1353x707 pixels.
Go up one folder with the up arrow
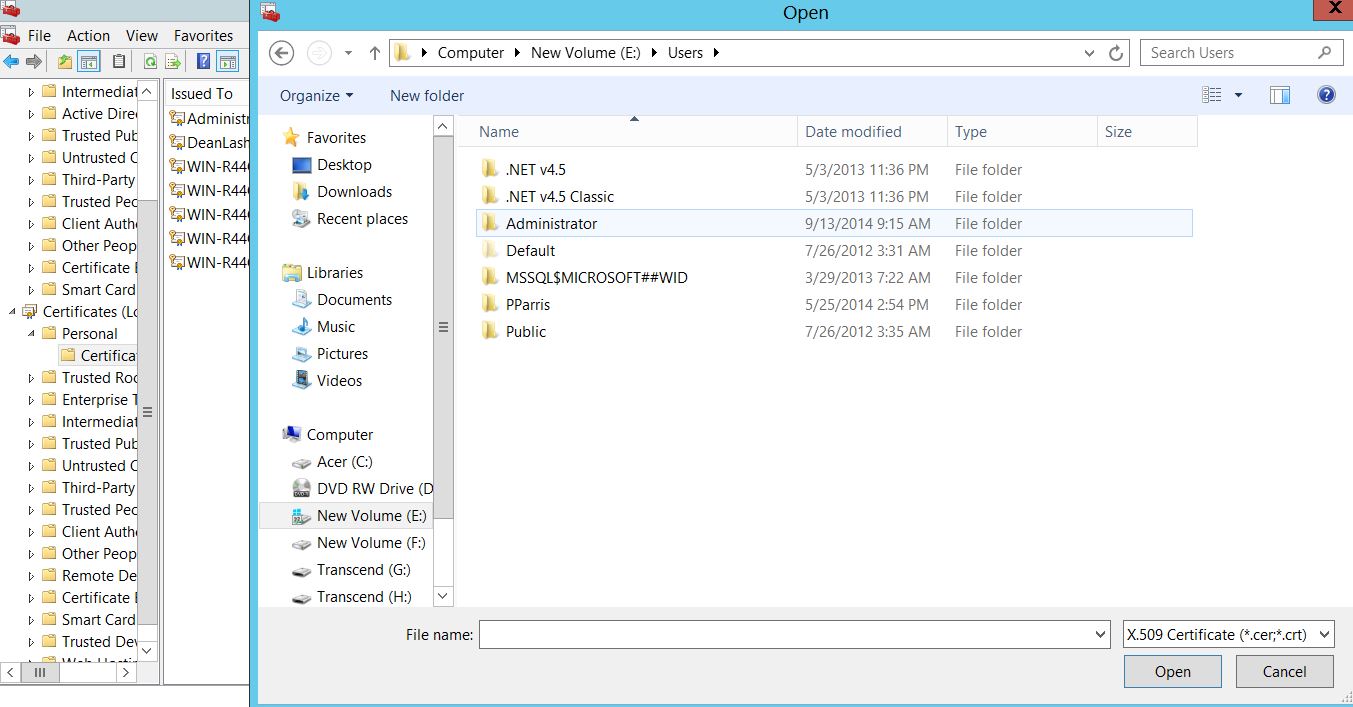tap(375, 53)
